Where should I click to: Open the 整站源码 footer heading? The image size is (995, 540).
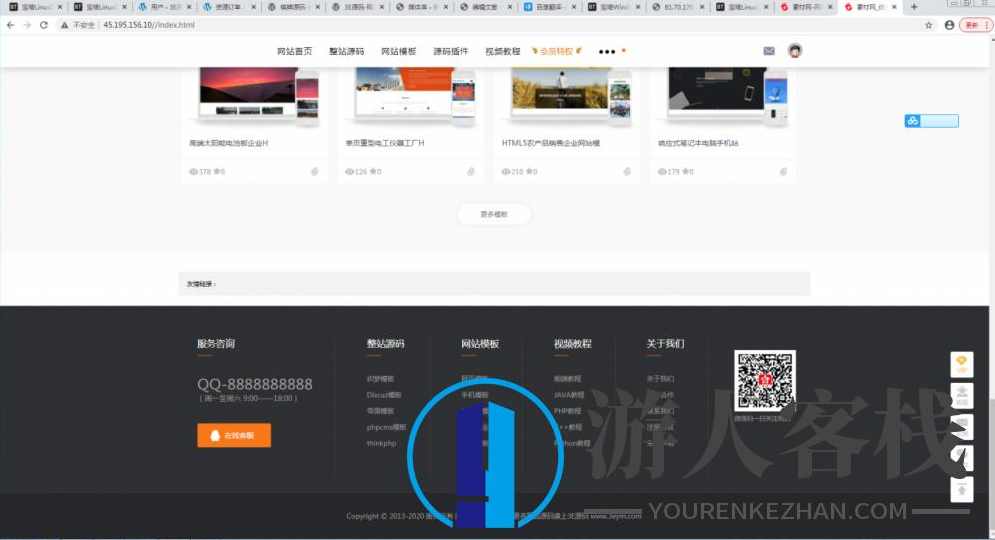[x=385, y=343]
